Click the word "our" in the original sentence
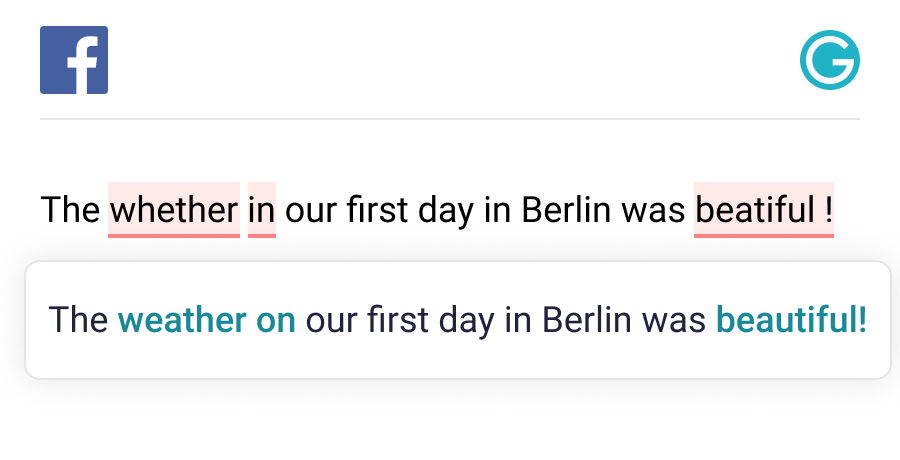Viewport: 900px width, 460px height. (x=310, y=210)
